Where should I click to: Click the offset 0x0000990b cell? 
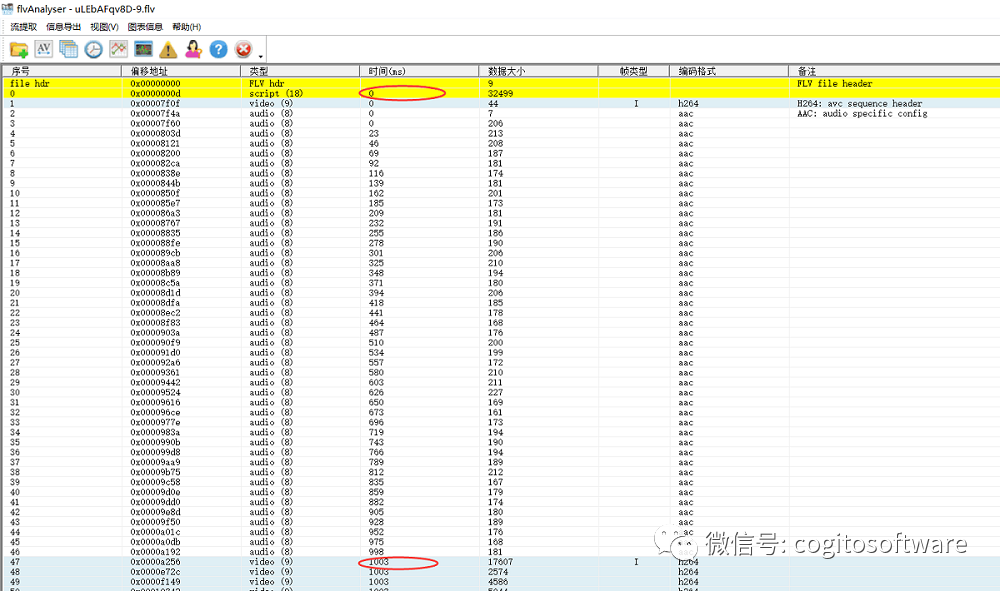[155, 442]
